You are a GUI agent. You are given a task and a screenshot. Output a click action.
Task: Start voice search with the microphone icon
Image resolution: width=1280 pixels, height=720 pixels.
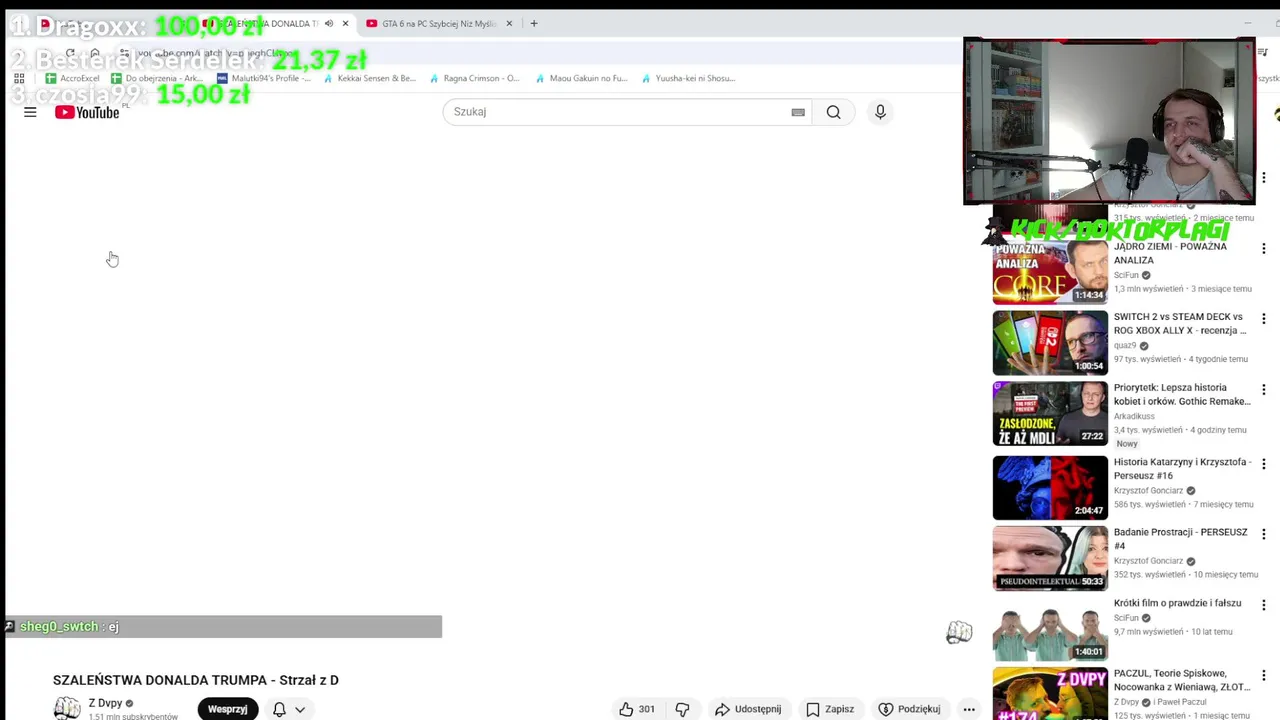[880, 112]
